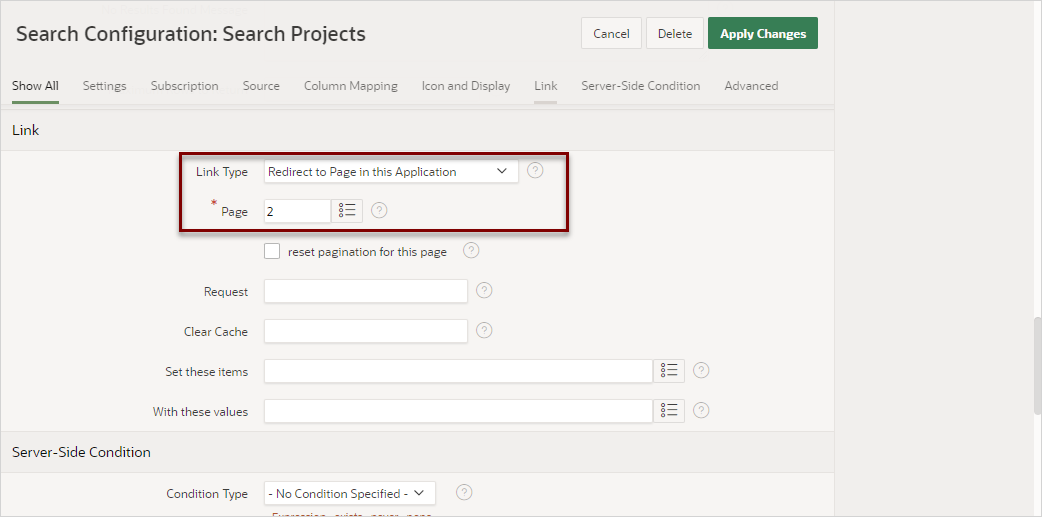Go to the Icon and Display tab
The image size is (1042, 517).
point(466,86)
